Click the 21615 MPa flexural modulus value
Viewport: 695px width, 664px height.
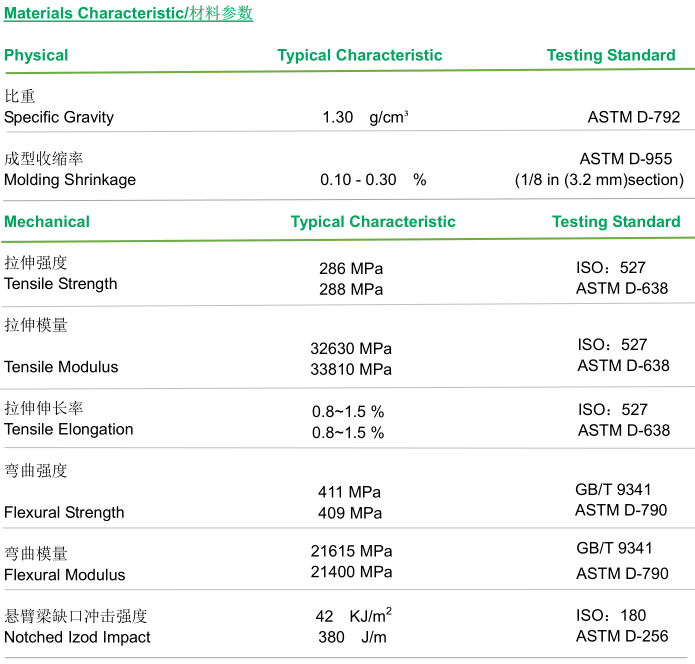click(x=351, y=551)
